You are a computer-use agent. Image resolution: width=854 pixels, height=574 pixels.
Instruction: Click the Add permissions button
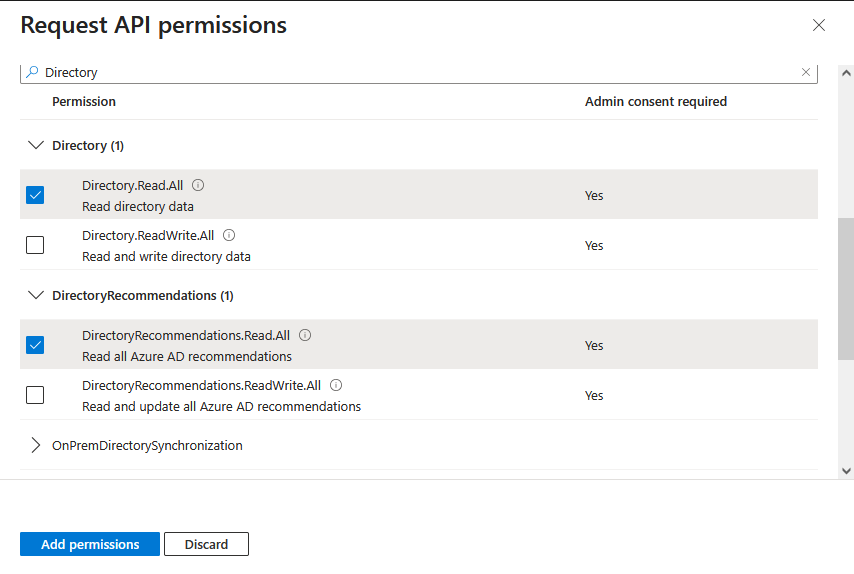point(90,544)
